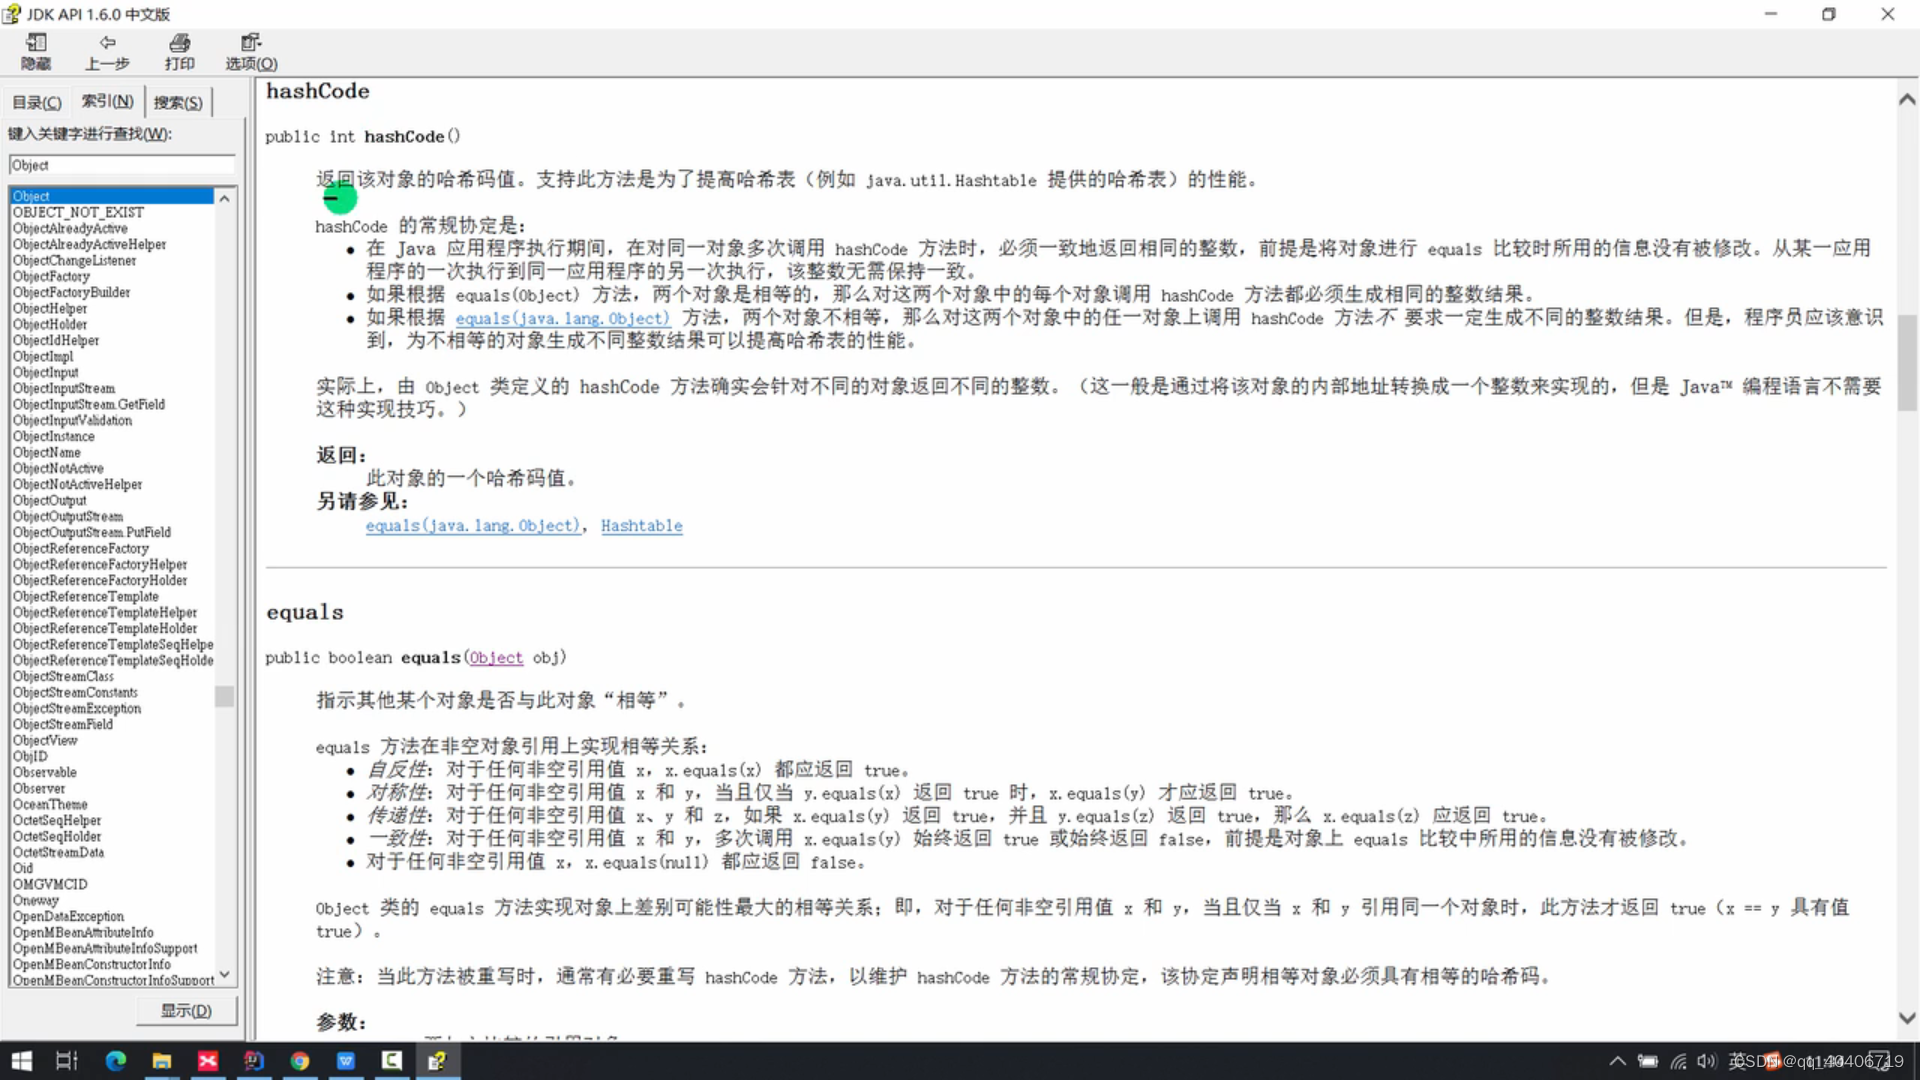Viewport: 1920px width, 1080px height.
Task: Click the volume icon in system tray
Action: pos(1706,1061)
